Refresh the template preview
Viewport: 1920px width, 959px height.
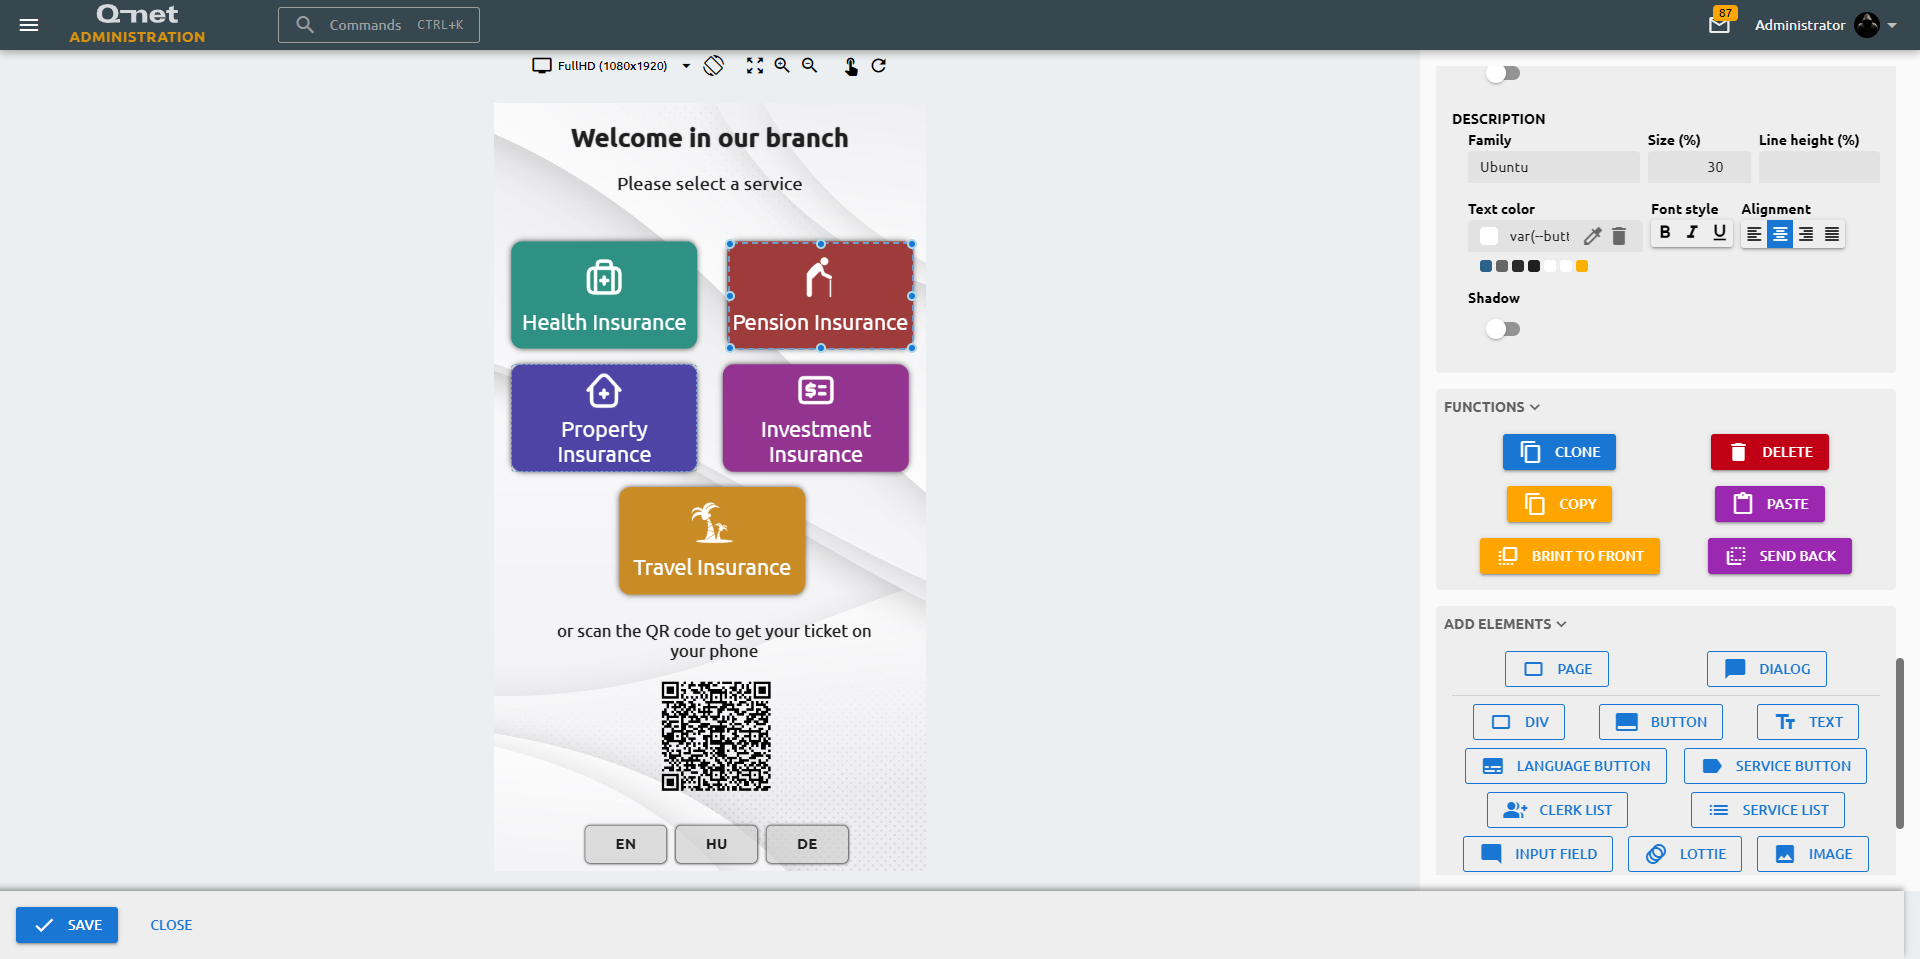click(x=879, y=65)
